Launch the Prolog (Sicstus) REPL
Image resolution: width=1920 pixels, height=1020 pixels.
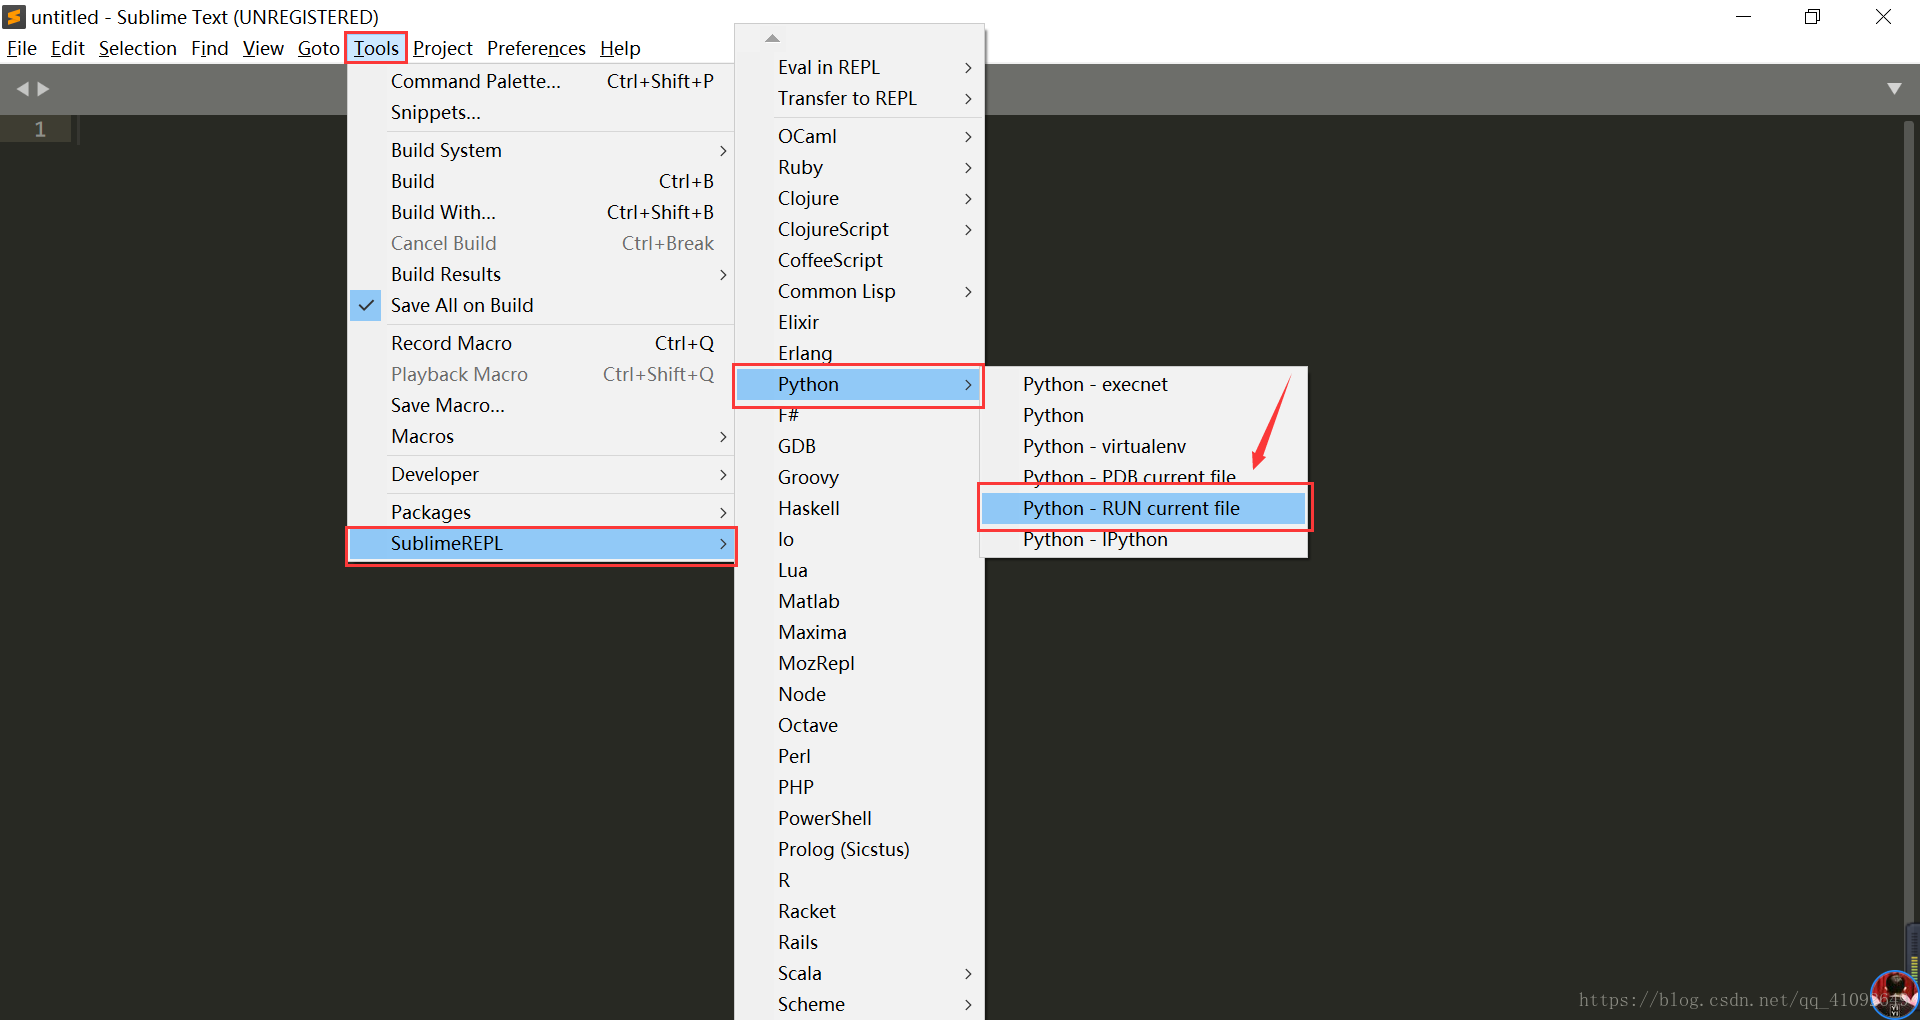(859, 849)
